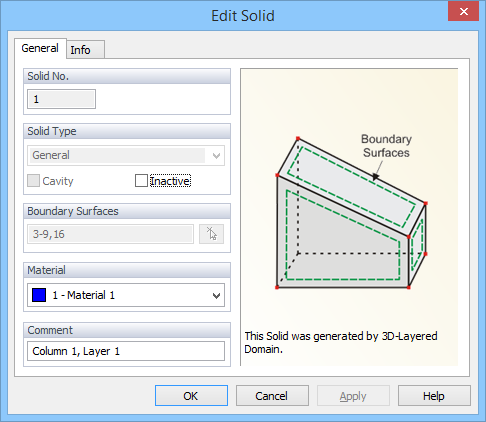Click the Apply button
The height and width of the screenshot is (422, 486).
[353, 396]
